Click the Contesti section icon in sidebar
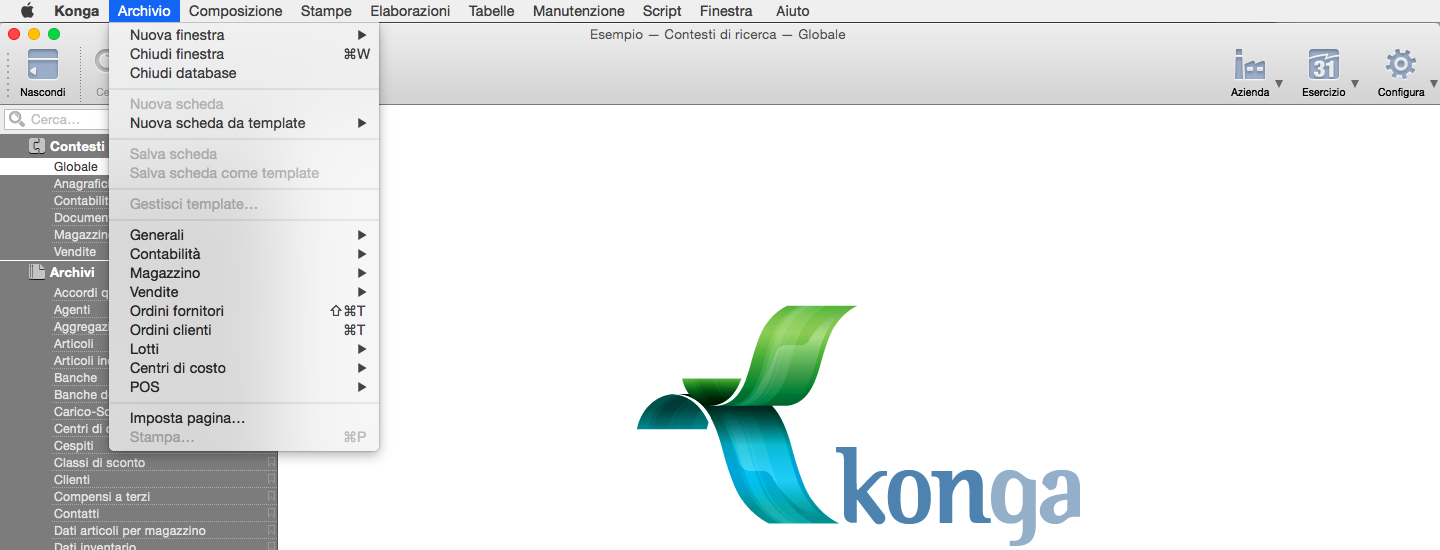 pyautogui.click(x=37, y=146)
